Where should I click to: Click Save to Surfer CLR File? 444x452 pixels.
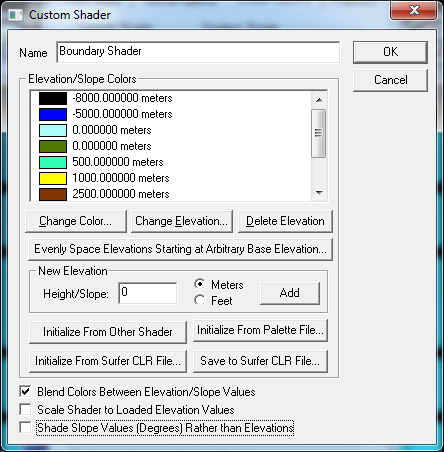(x=260, y=361)
